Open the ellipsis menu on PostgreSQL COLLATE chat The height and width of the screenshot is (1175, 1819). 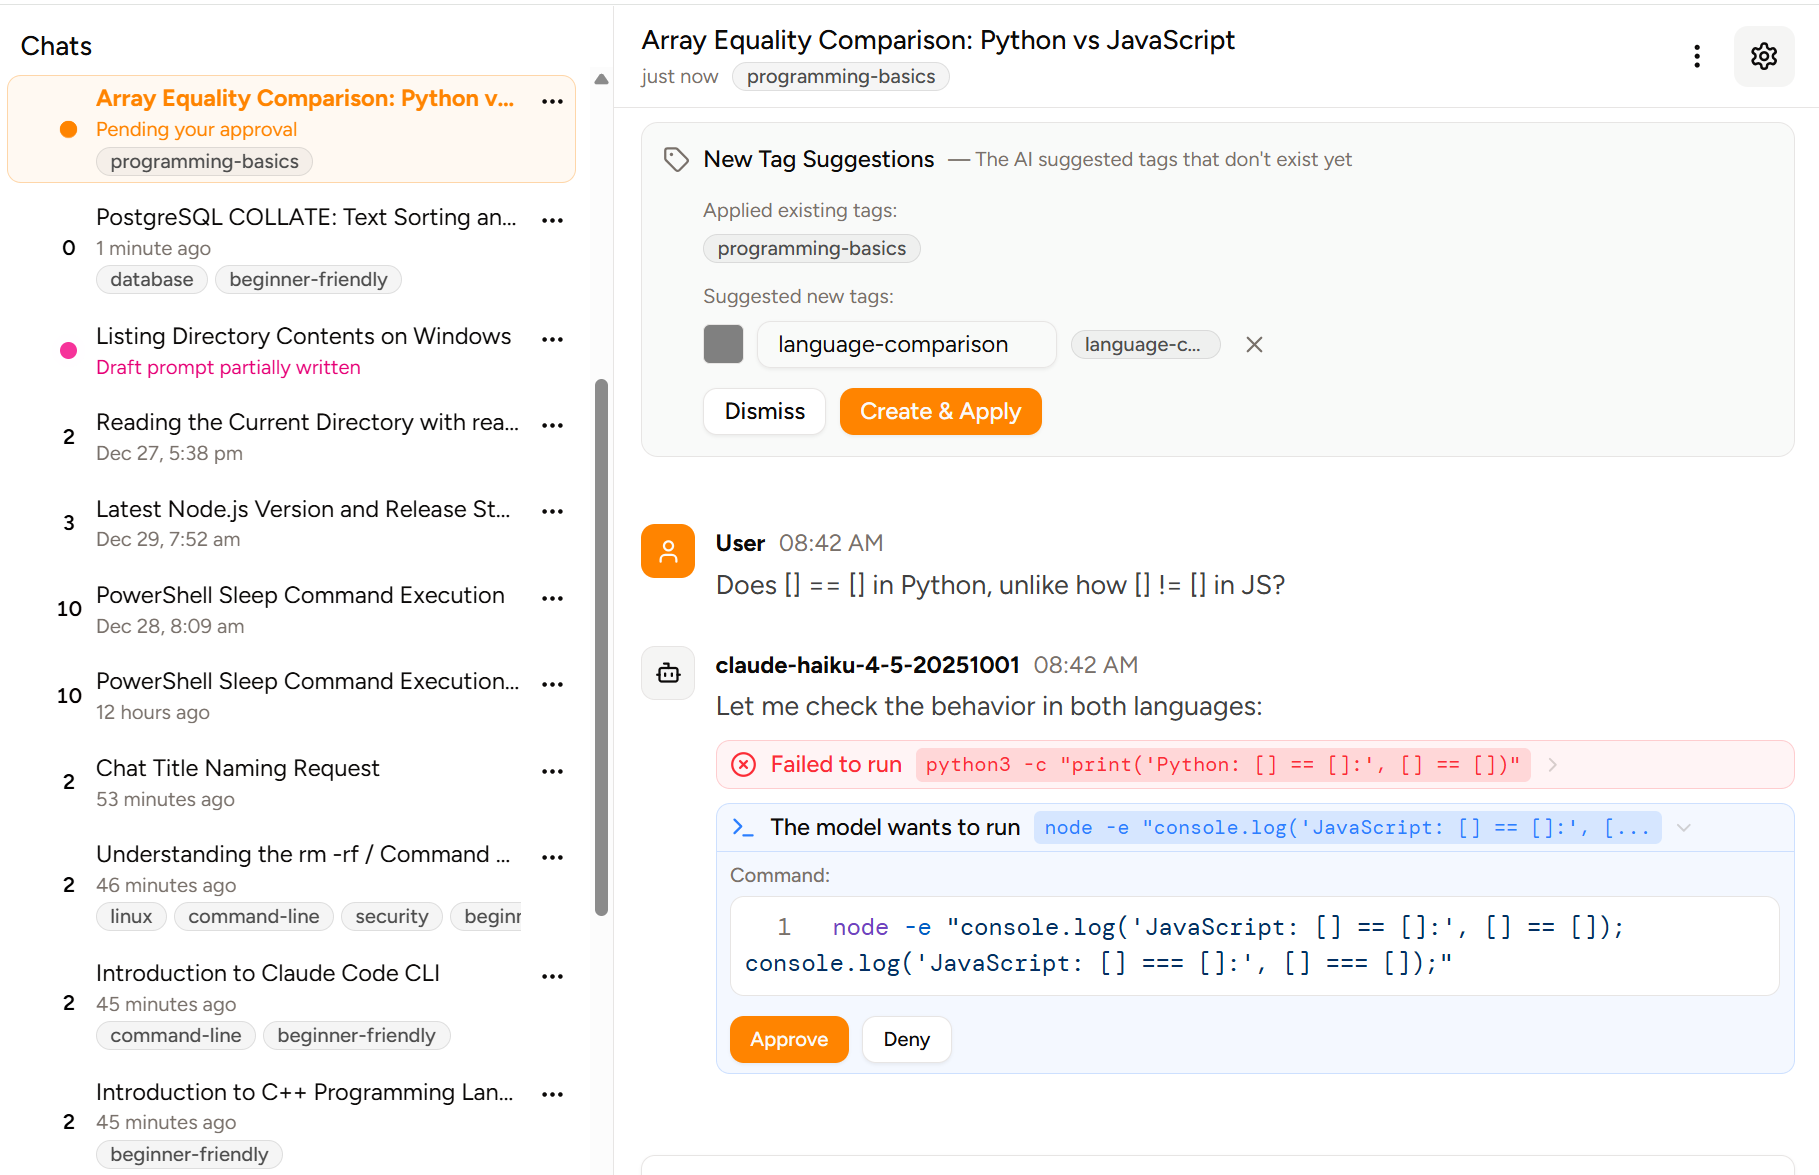(x=552, y=220)
